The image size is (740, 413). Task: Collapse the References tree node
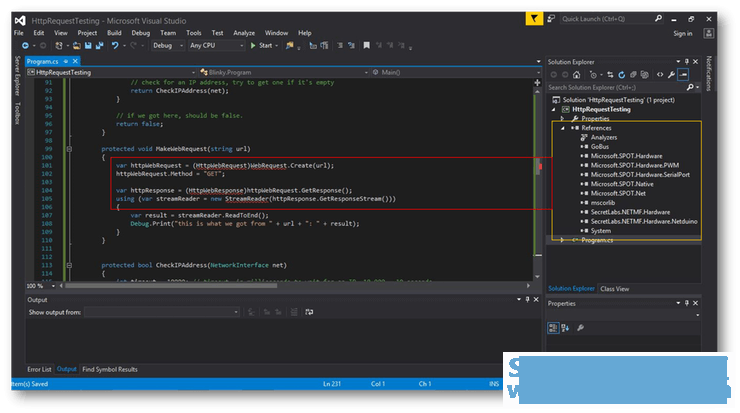pos(563,128)
